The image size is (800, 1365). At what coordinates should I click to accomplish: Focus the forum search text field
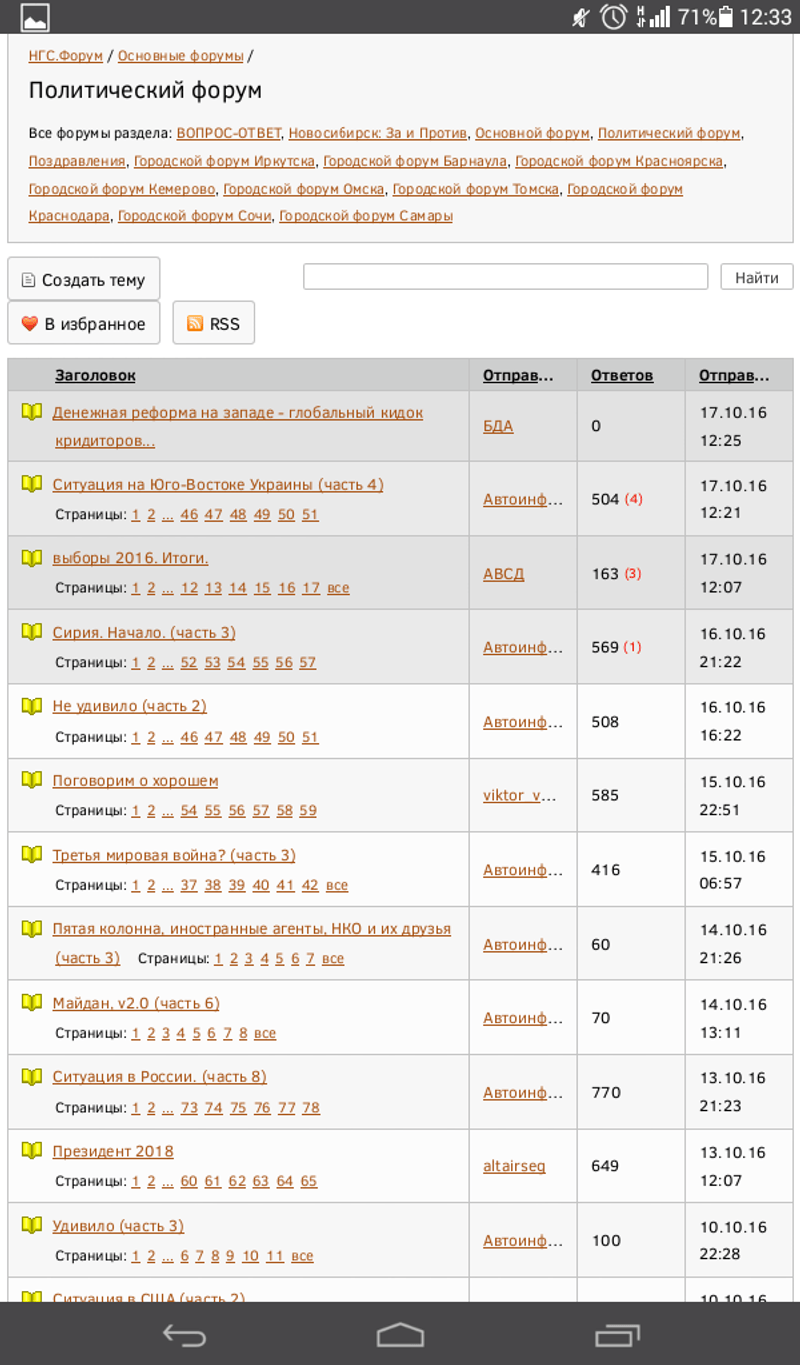[x=505, y=277]
